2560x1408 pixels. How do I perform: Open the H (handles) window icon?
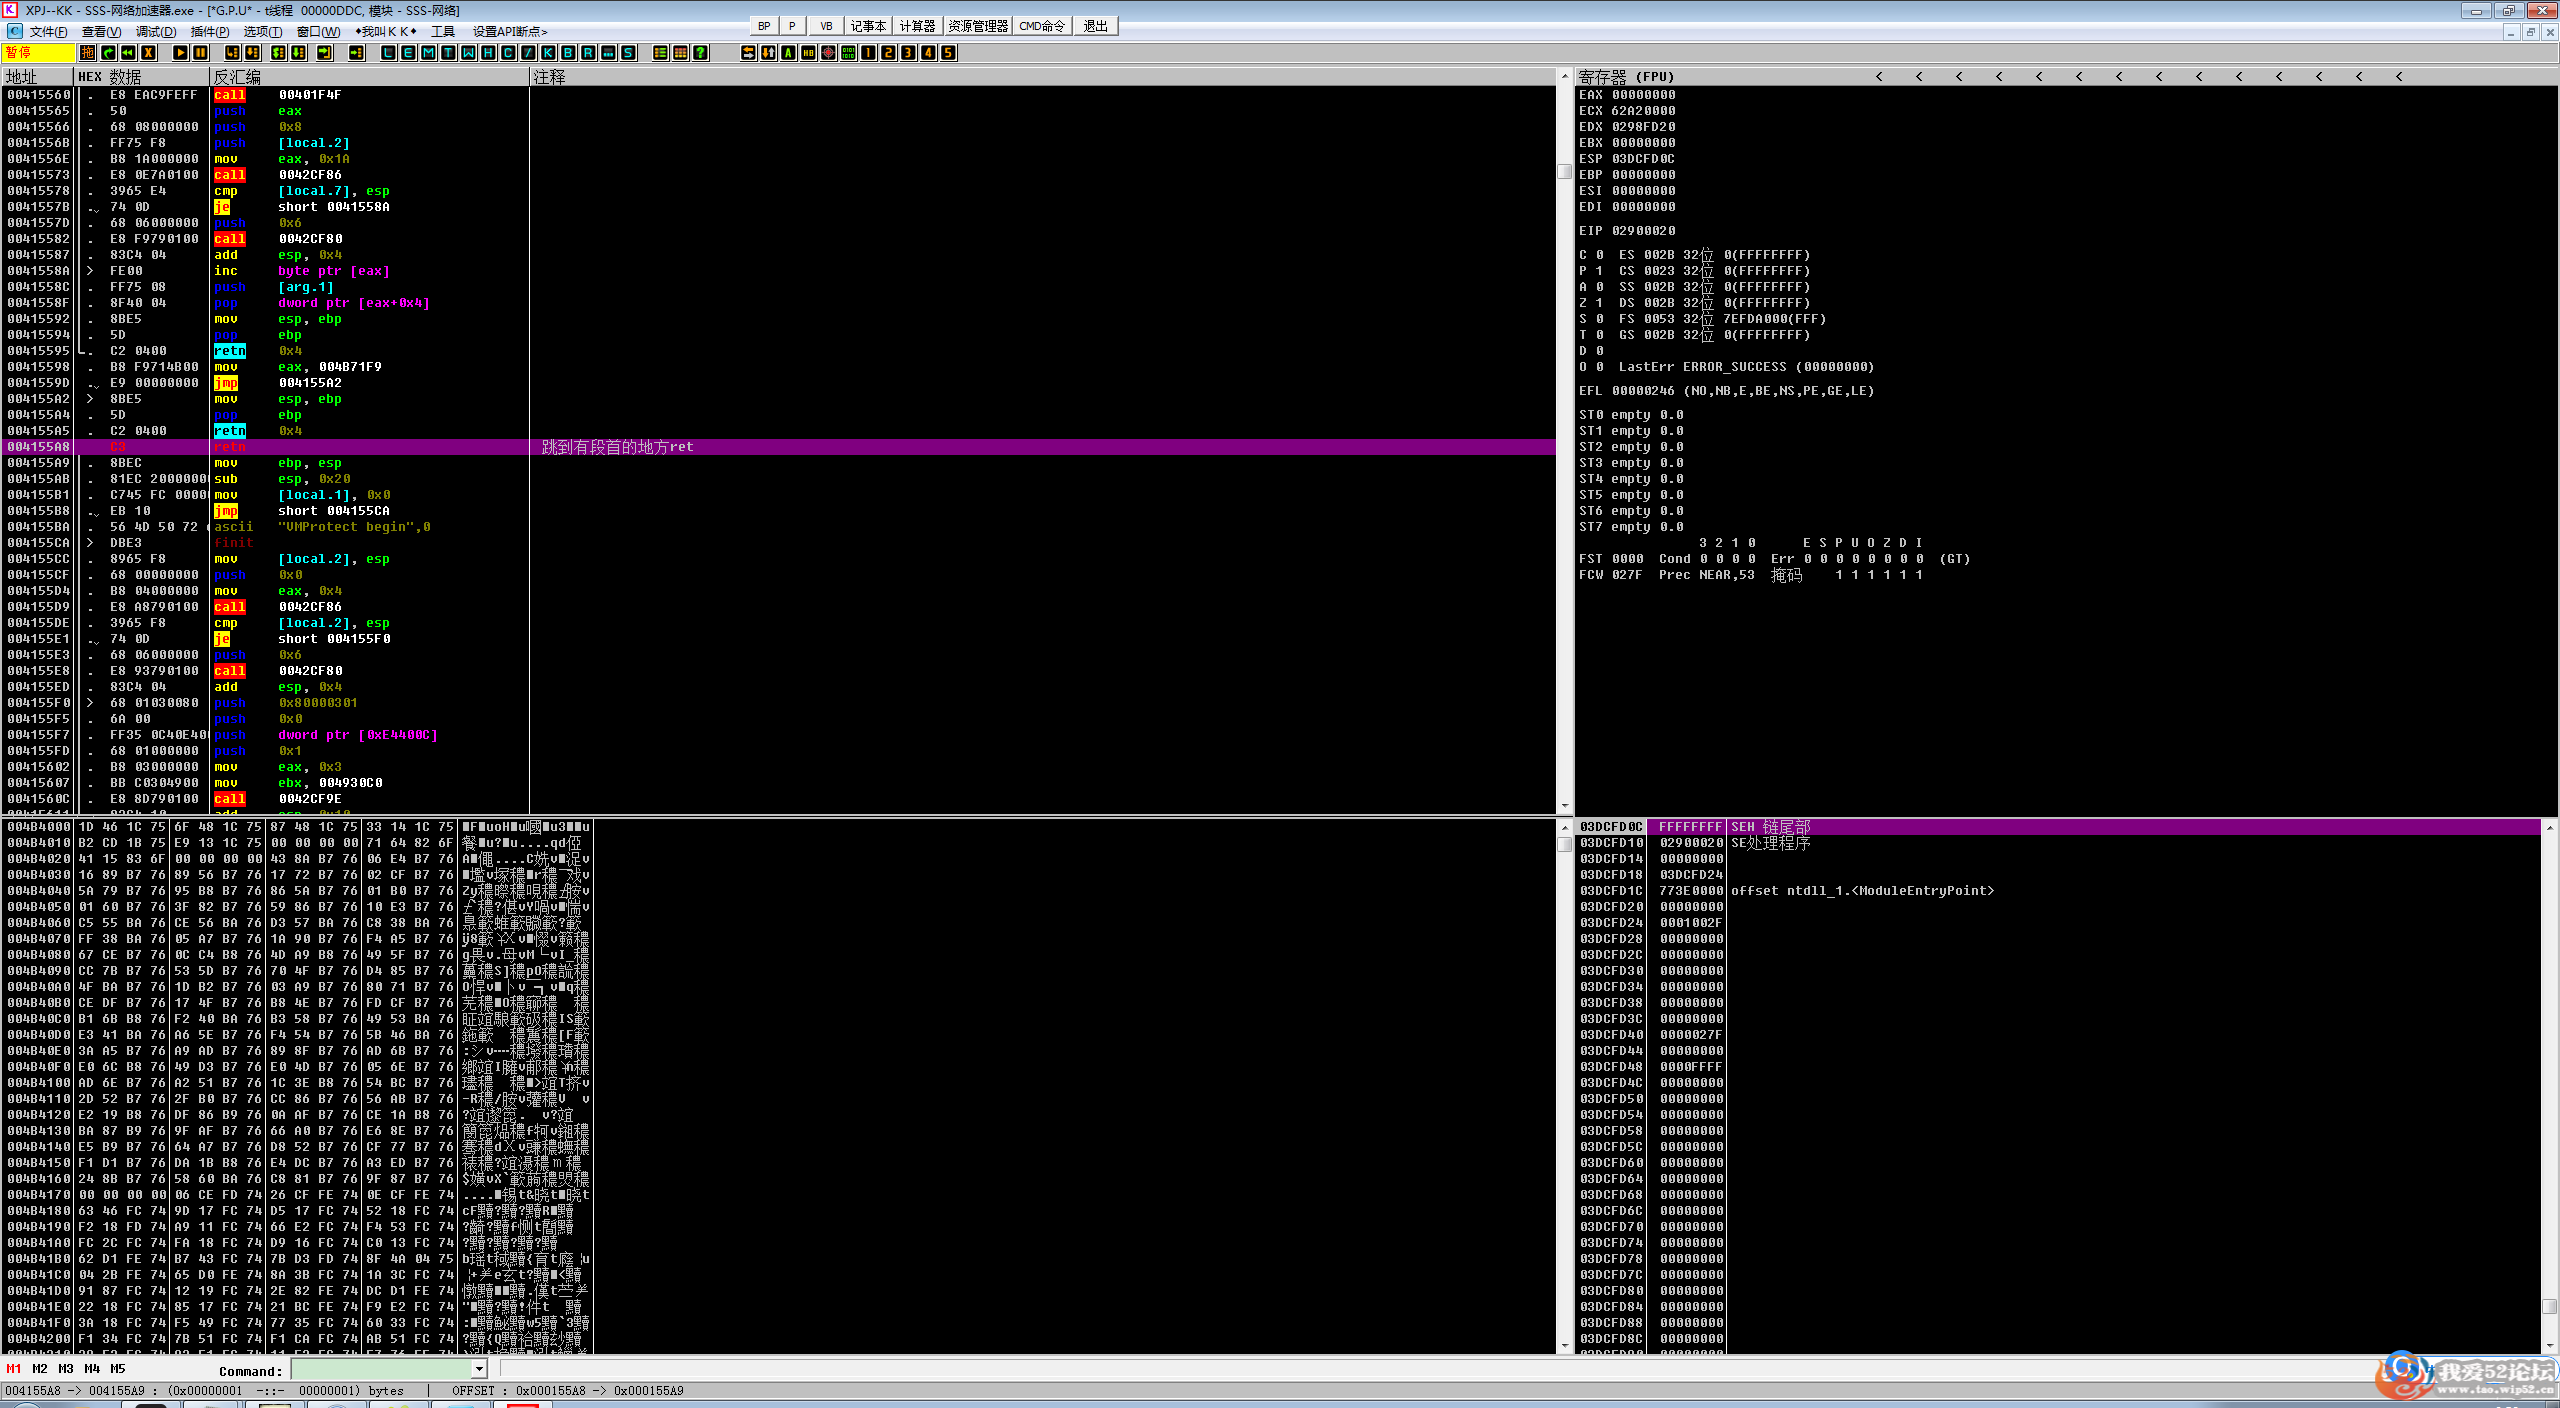(488, 53)
